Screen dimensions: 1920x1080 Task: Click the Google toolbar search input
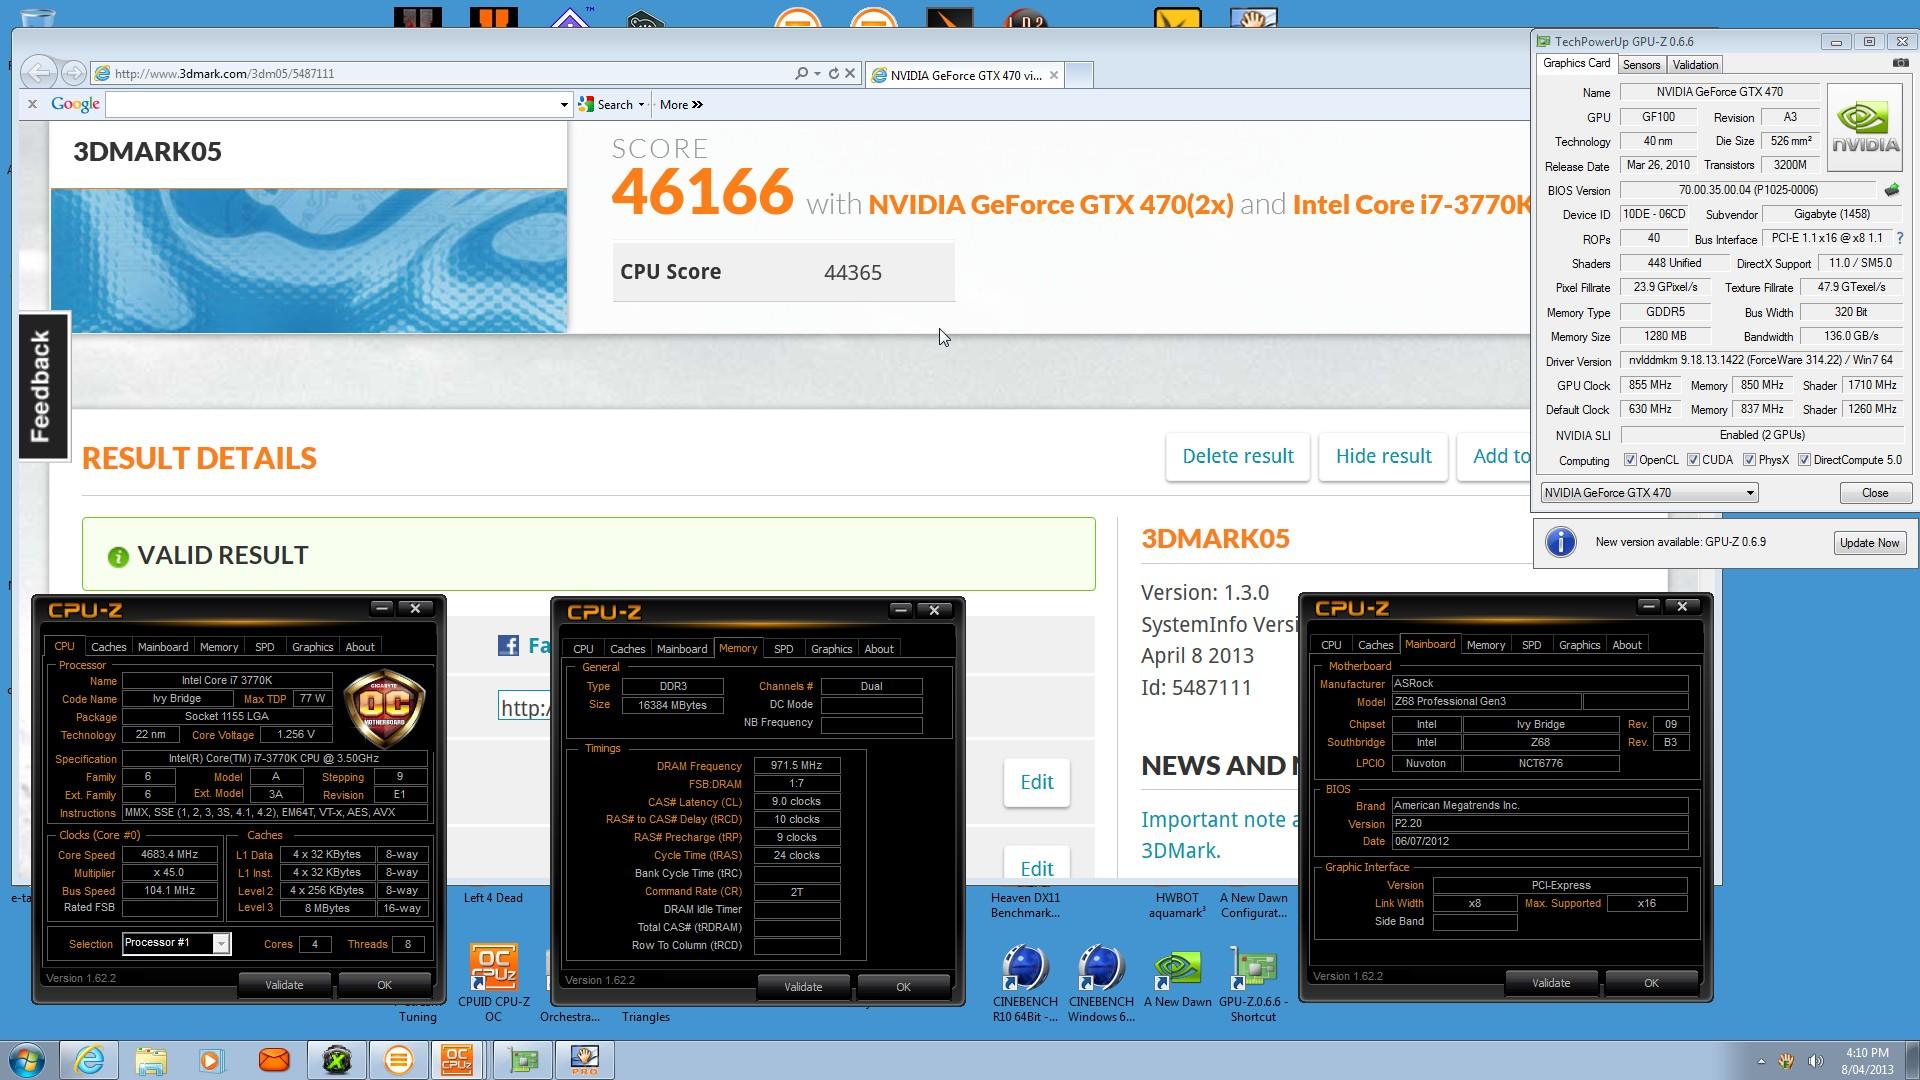pos(331,105)
